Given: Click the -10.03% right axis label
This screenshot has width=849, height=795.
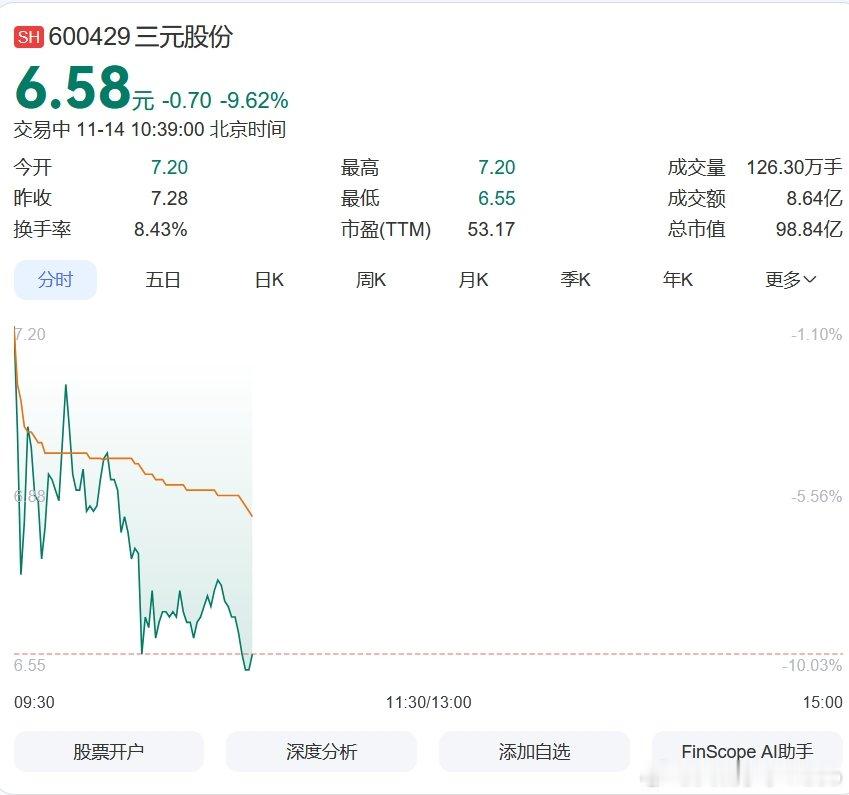Looking at the screenshot, I should click(x=812, y=665).
